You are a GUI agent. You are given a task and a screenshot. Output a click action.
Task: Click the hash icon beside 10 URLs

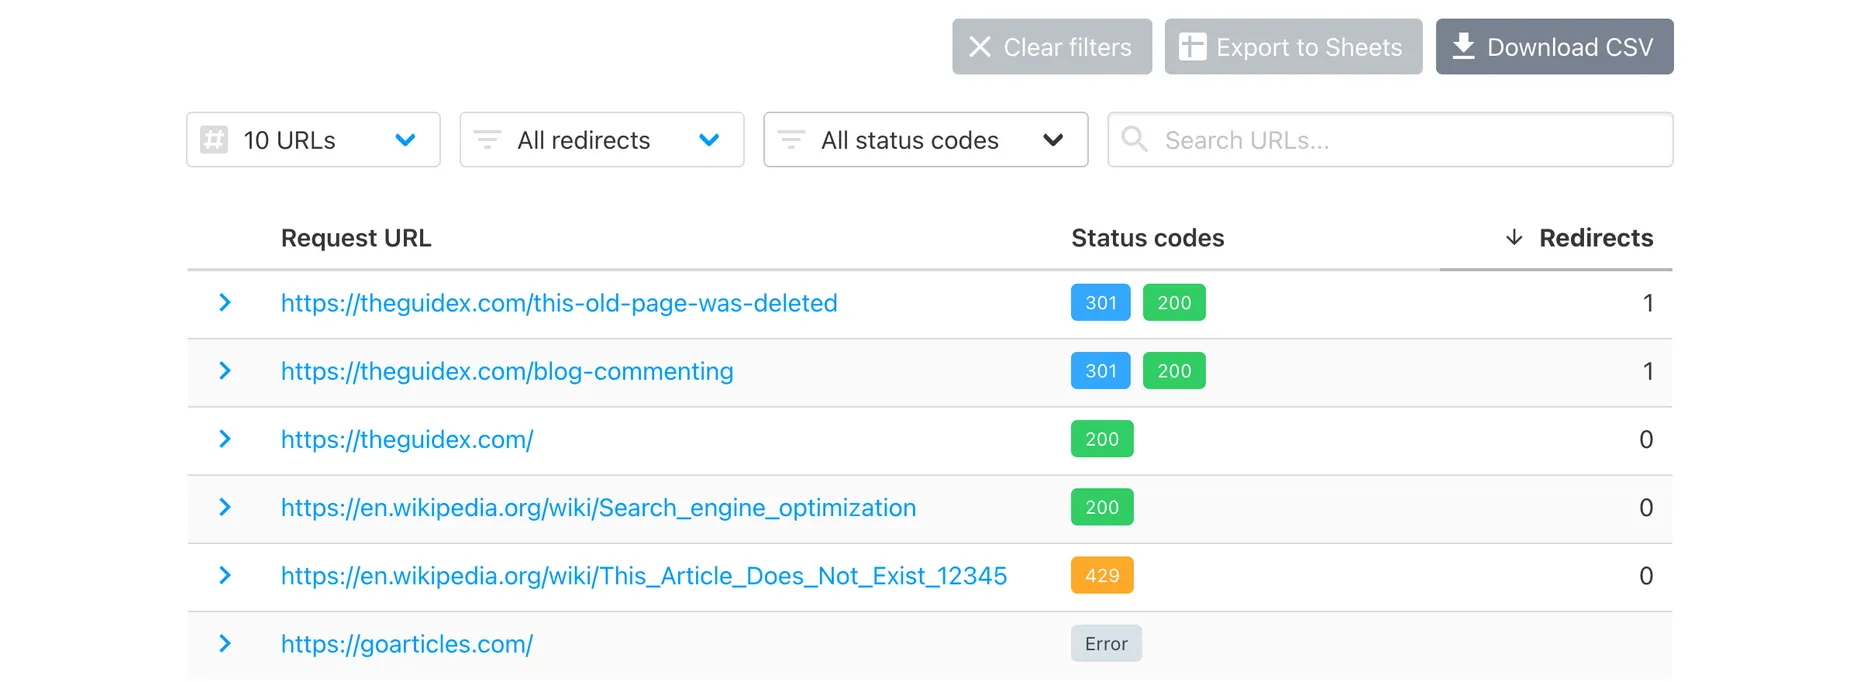pyautogui.click(x=214, y=140)
